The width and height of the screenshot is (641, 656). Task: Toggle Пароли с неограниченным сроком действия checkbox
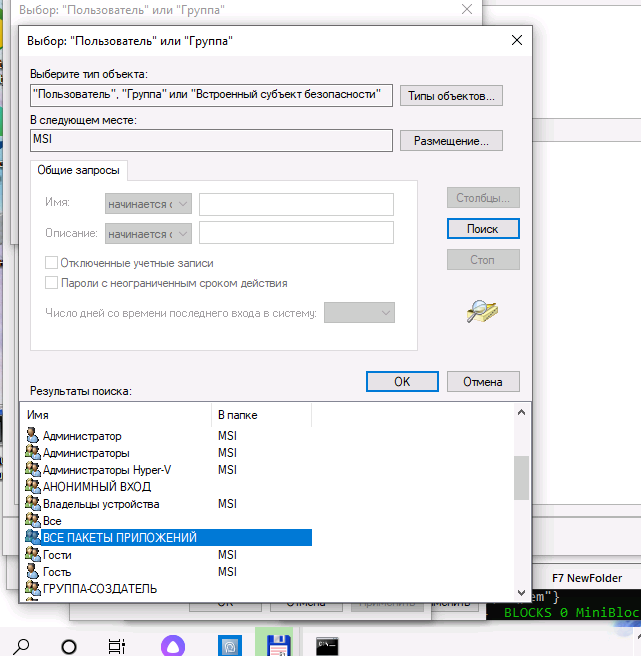coord(51,283)
